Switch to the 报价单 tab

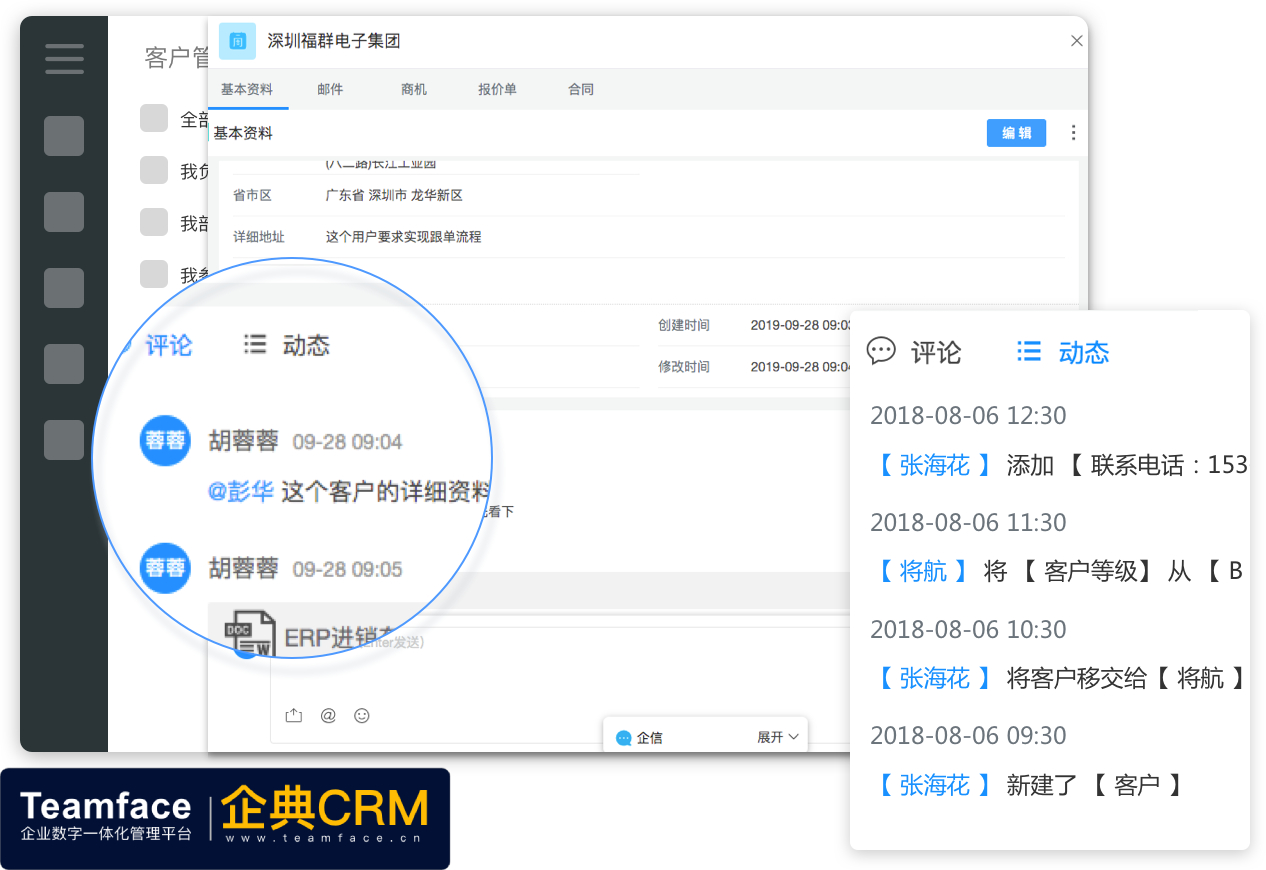pyautogui.click(x=497, y=89)
